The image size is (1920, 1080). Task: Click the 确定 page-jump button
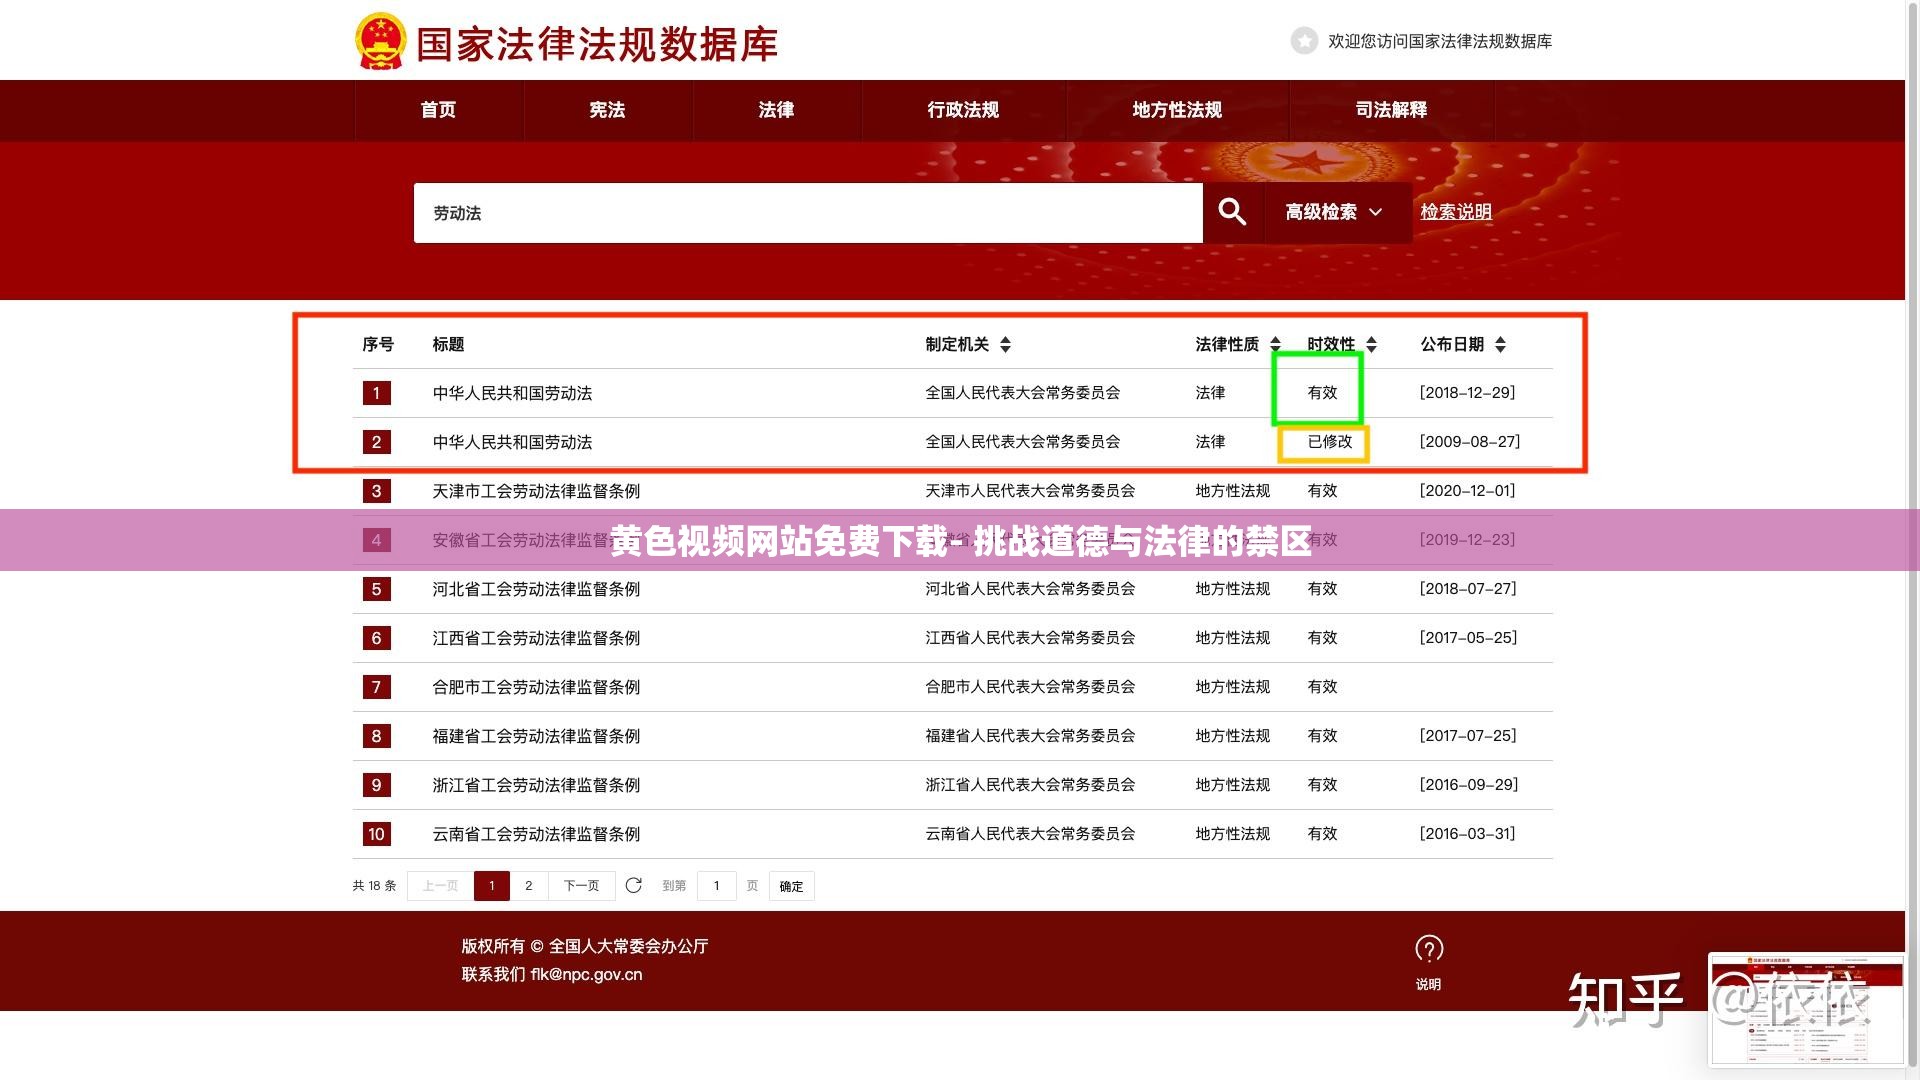[x=790, y=885]
